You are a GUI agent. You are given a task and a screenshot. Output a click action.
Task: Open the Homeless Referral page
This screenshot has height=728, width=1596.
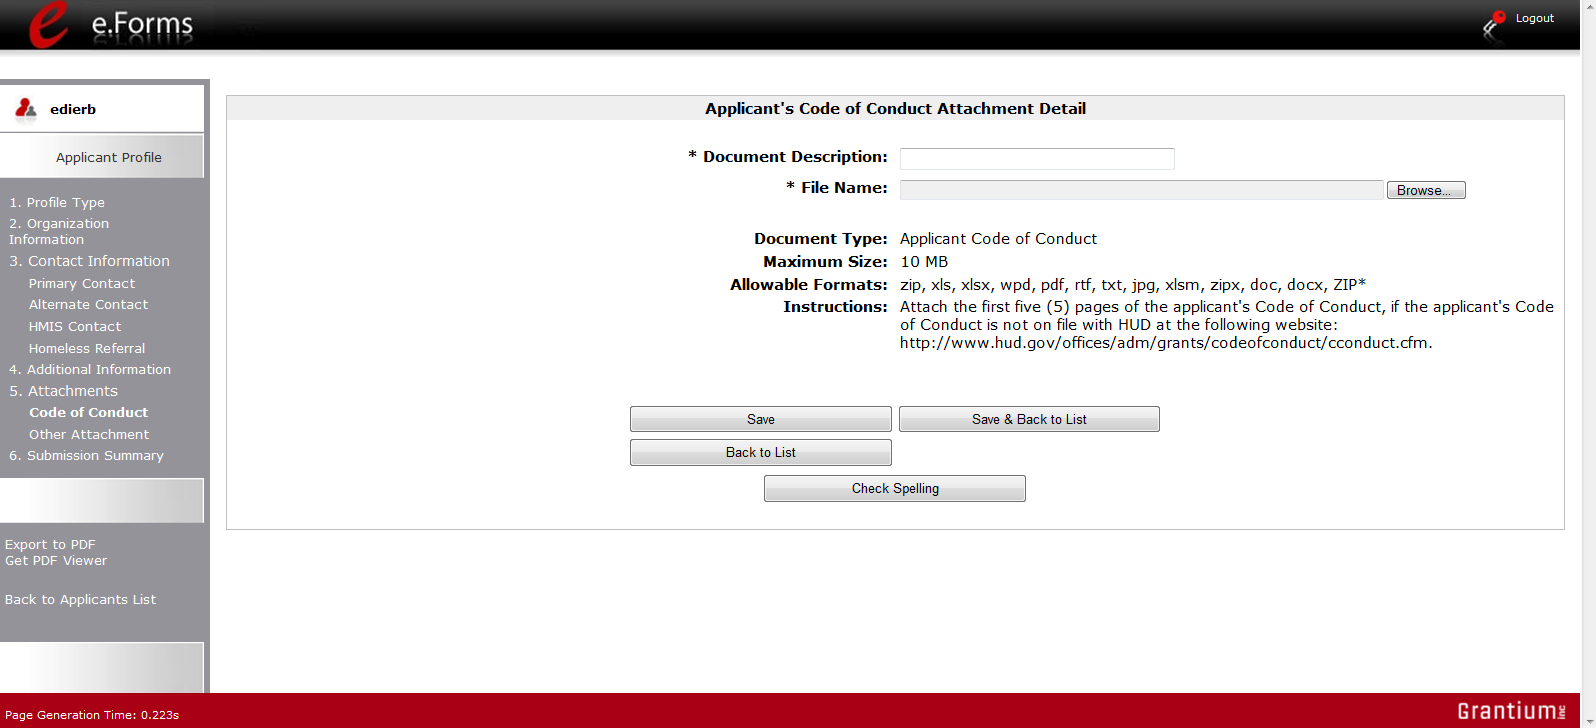pyautogui.click(x=87, y=348)
